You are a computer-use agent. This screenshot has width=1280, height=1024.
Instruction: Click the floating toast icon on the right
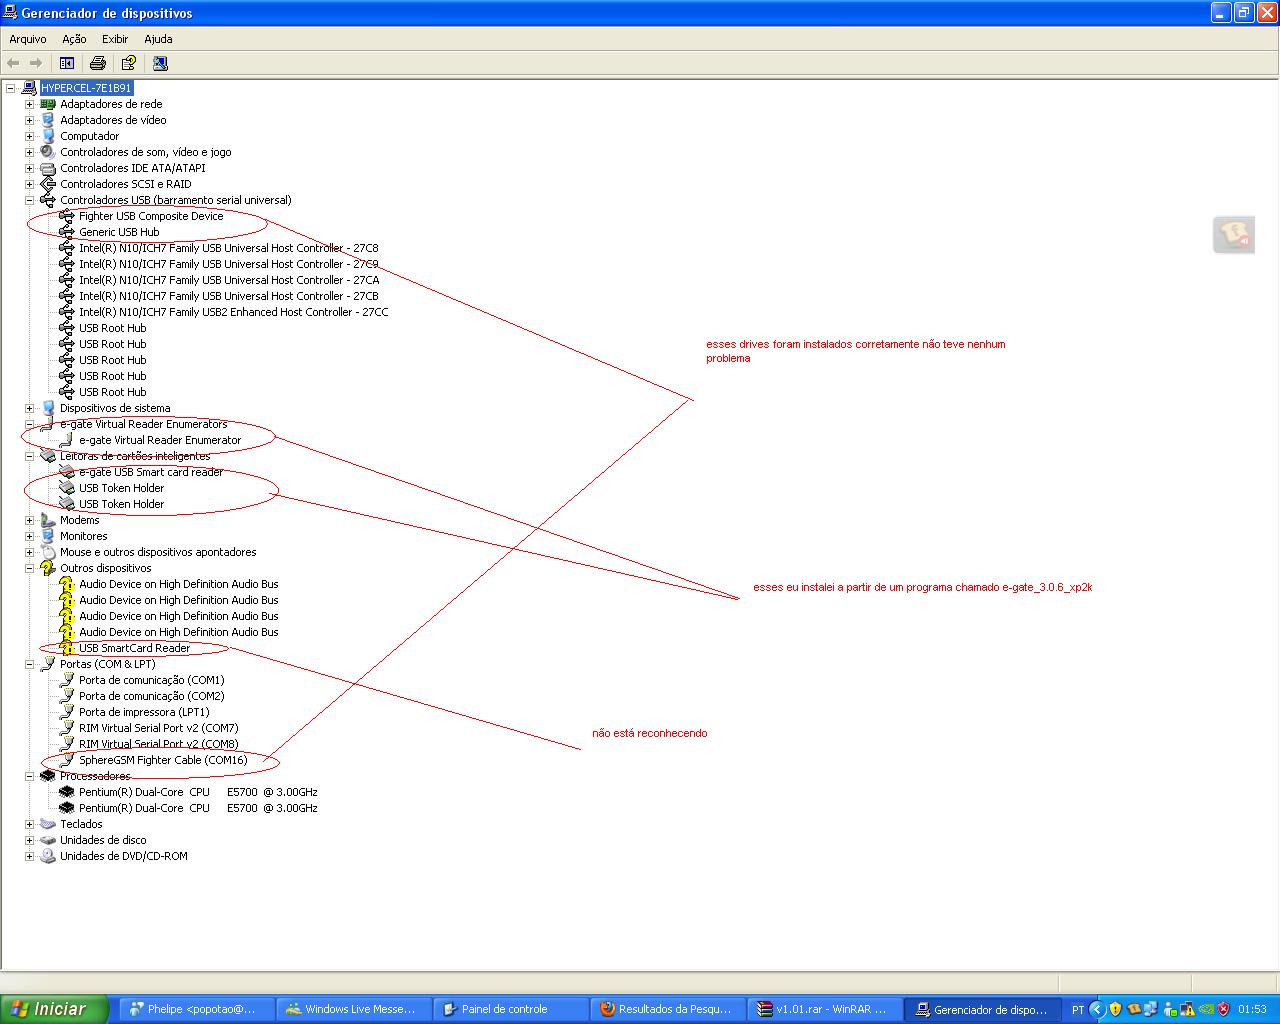(x=1233, y=235)
